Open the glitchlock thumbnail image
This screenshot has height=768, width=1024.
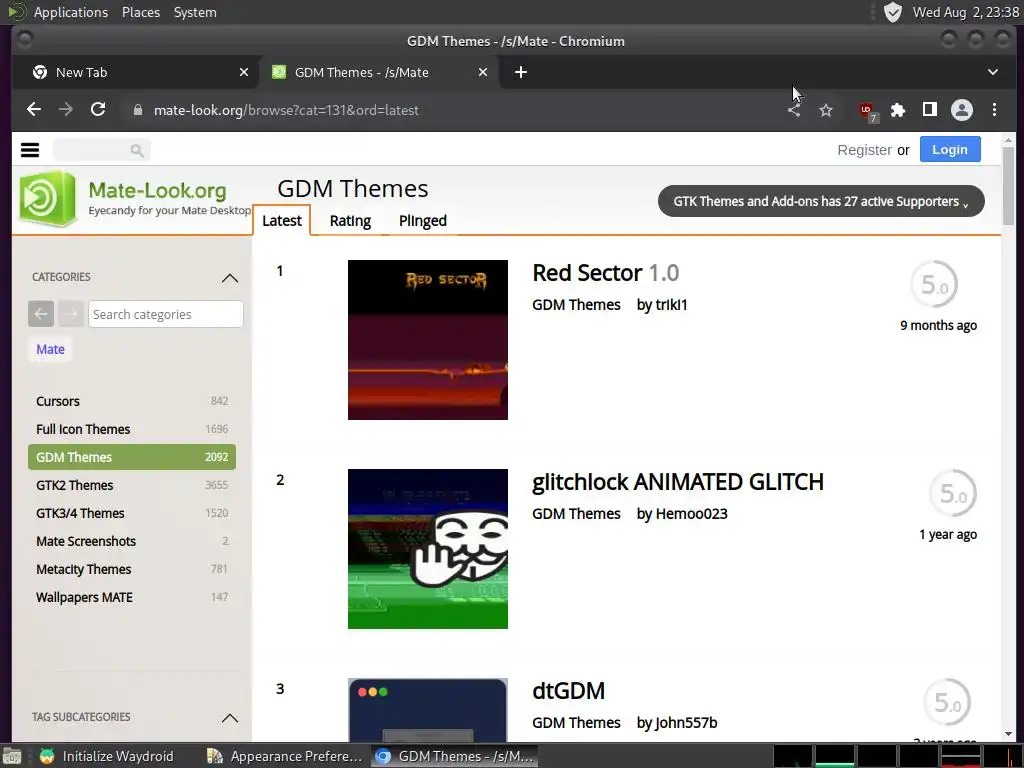428,549
